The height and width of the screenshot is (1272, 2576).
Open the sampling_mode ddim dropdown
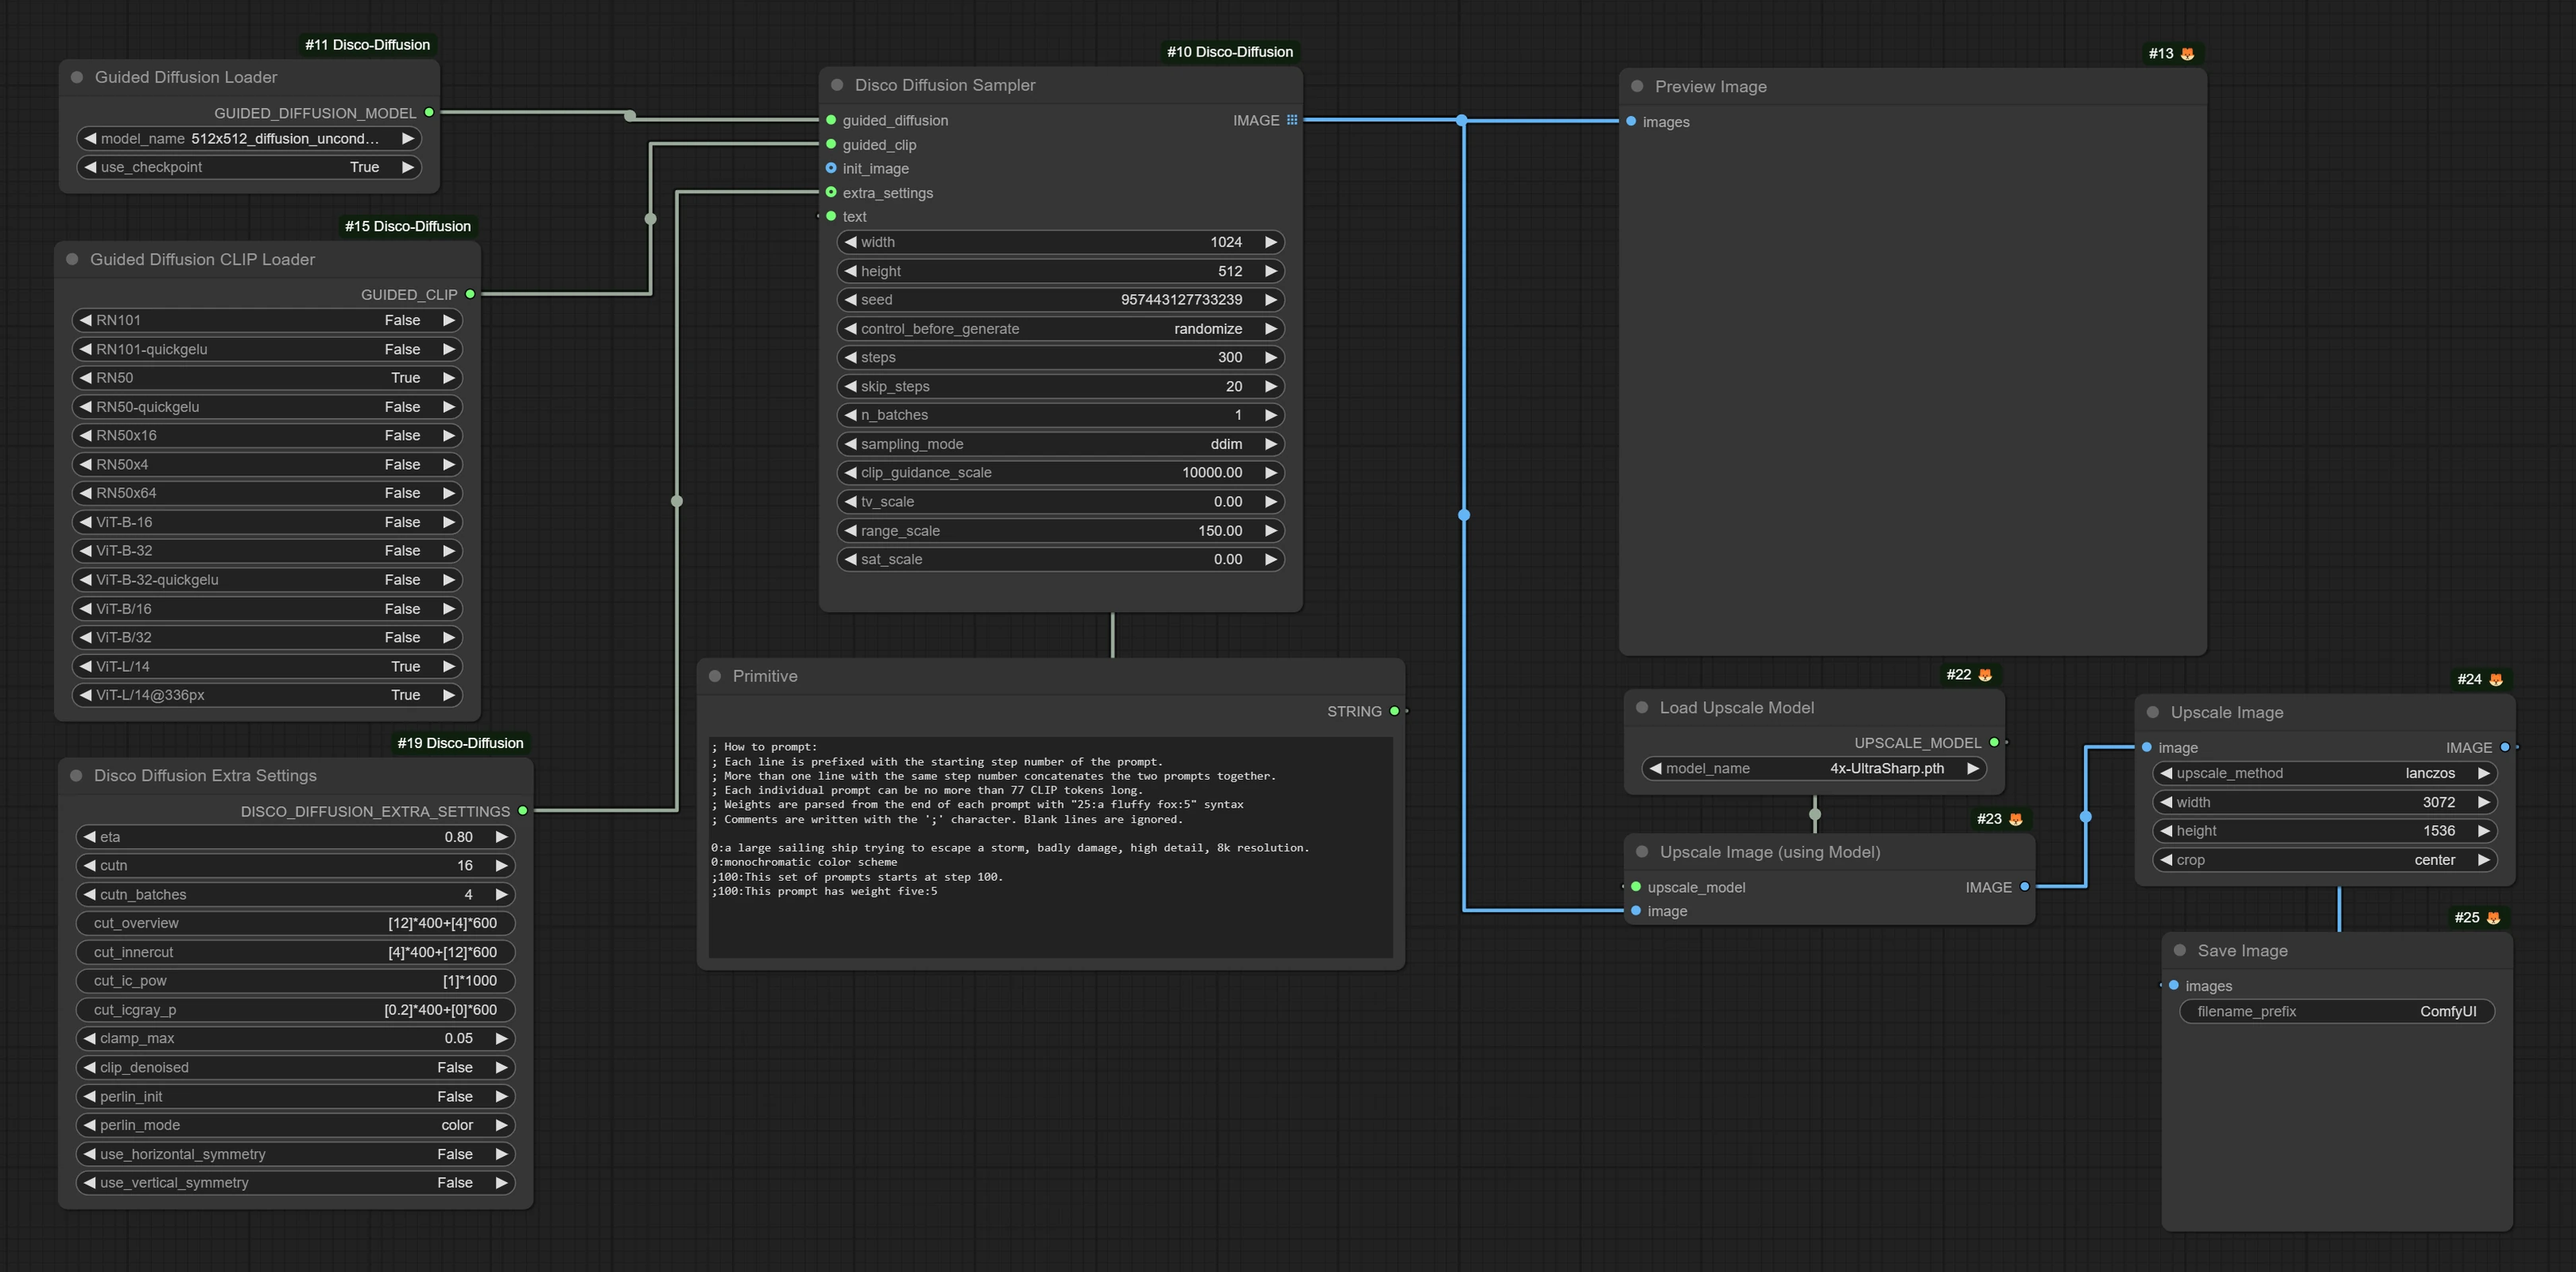coord(1060,444)
